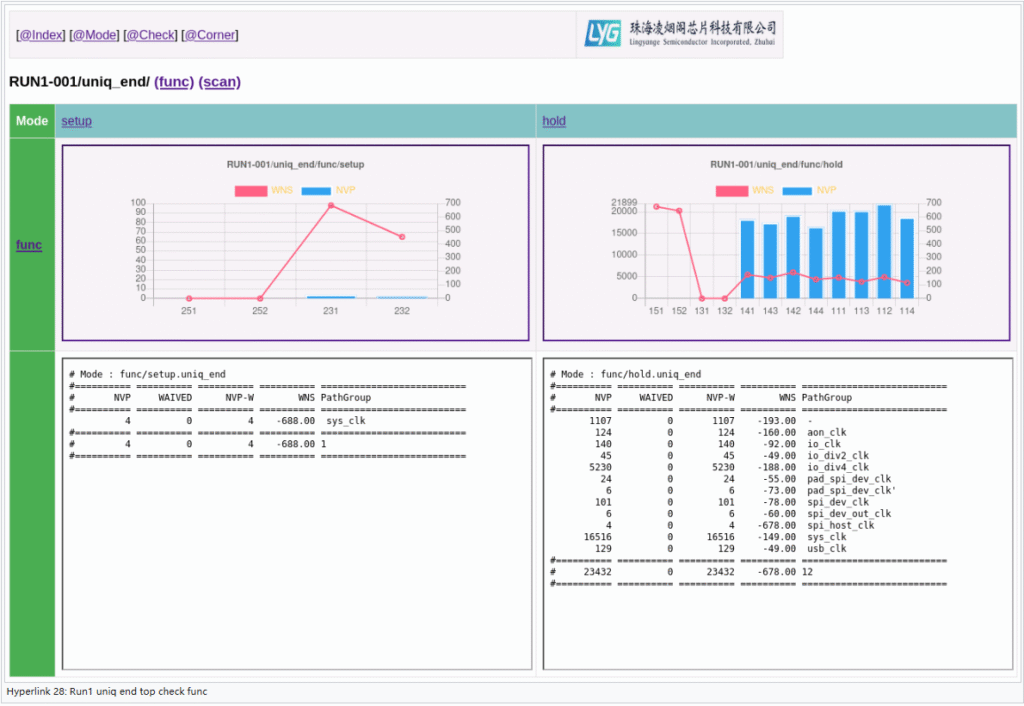Open the (func) link in the heading
The width and height of the screenshot is (1024, 706).
click(x=174, y=82)
